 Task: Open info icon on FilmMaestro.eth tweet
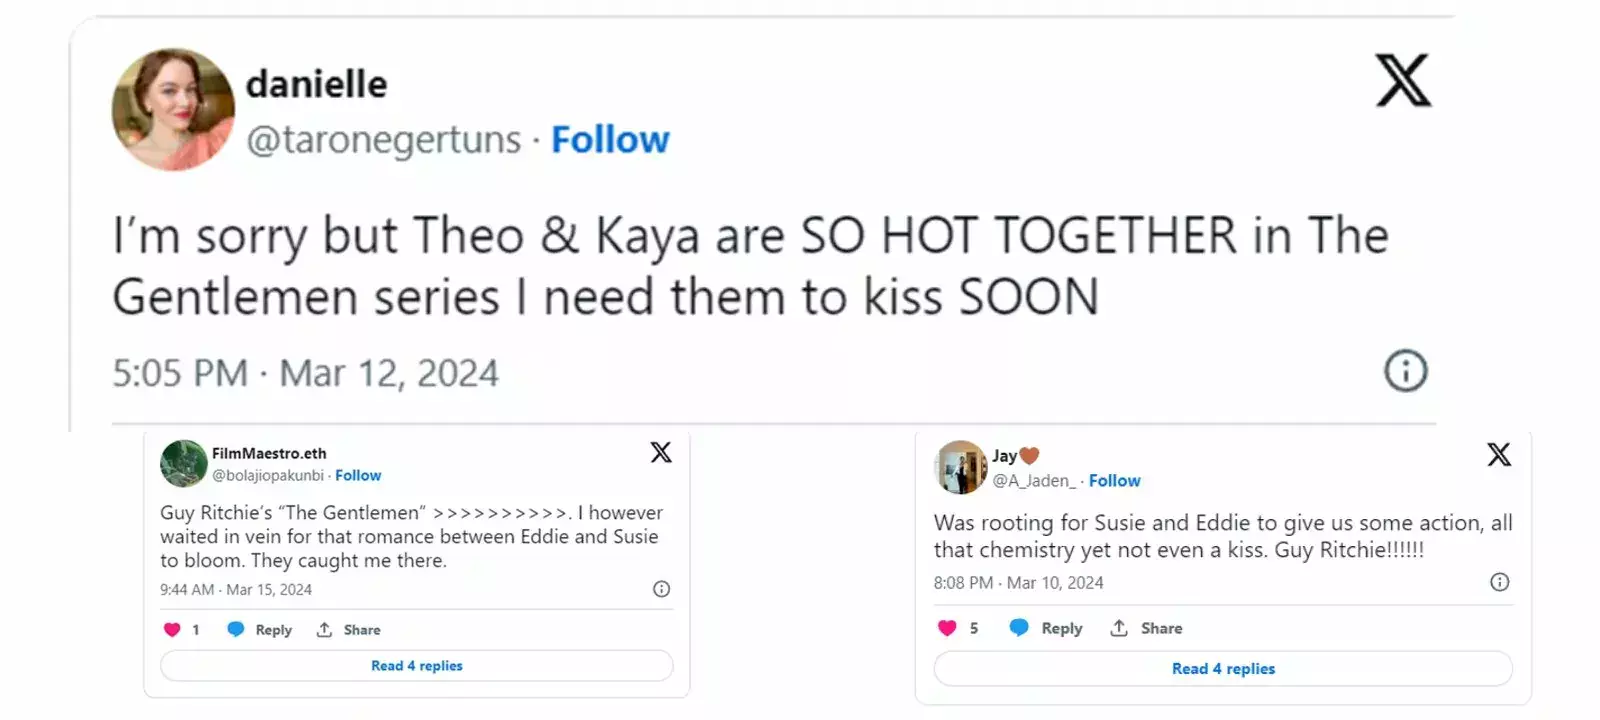tap(661, 589)
